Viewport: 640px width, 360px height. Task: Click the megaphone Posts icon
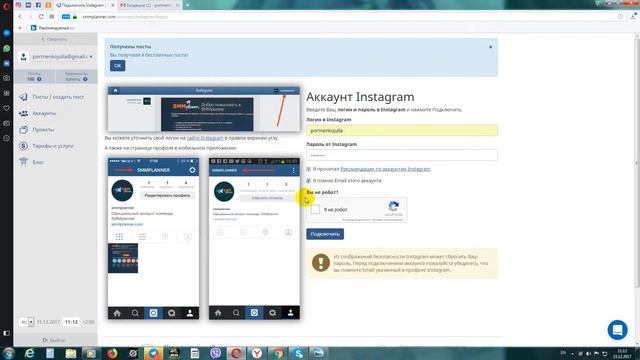23,97
